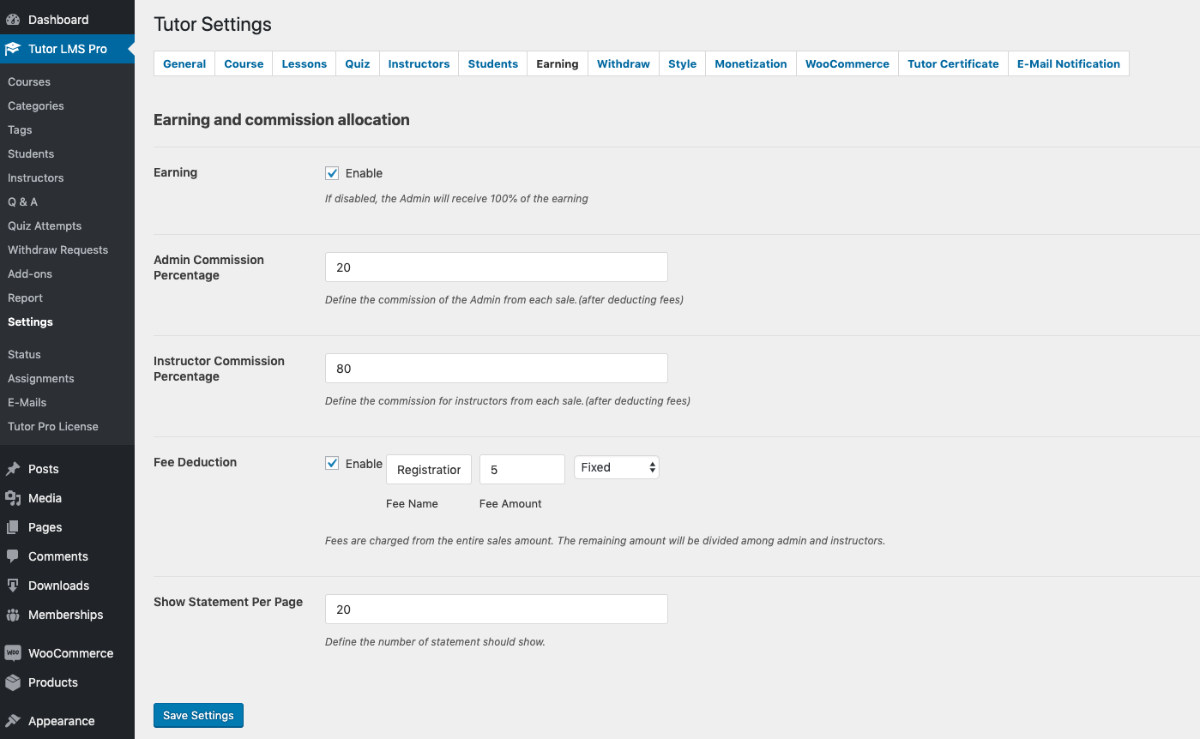Click the Show Statement Per Page field
Screen dimensions: 1200x739
[x=496, y=609]
